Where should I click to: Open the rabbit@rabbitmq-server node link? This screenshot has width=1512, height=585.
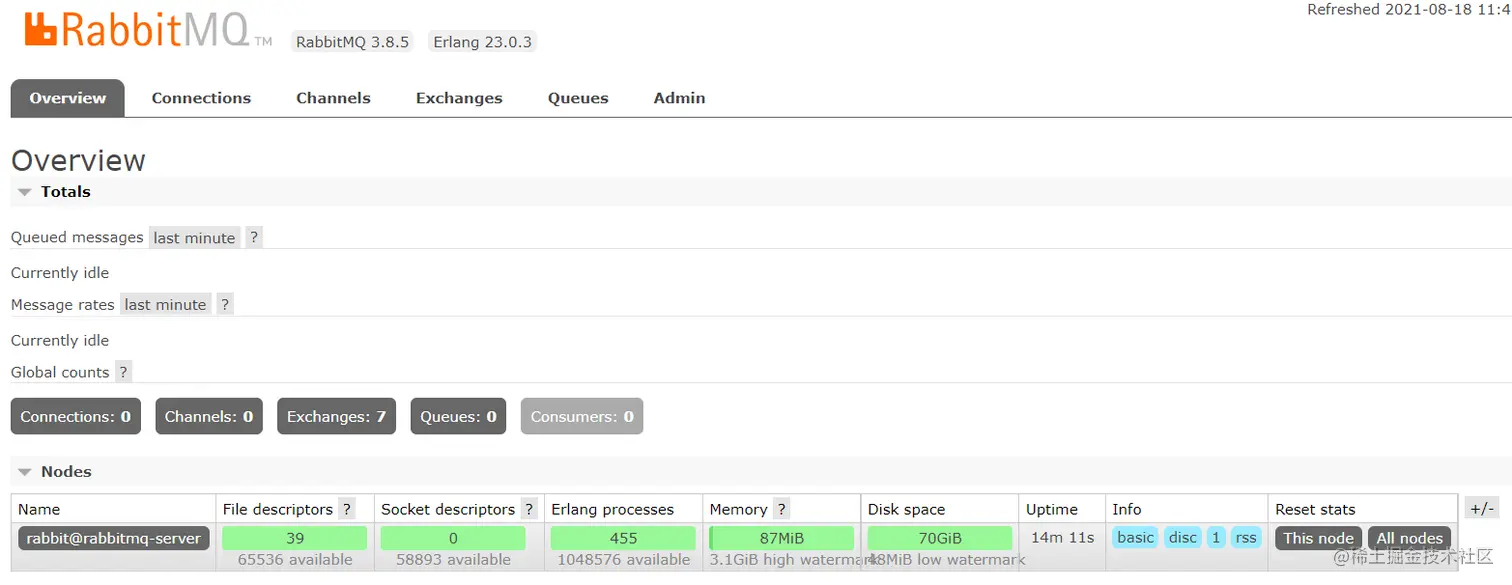(x=114, y=538)
